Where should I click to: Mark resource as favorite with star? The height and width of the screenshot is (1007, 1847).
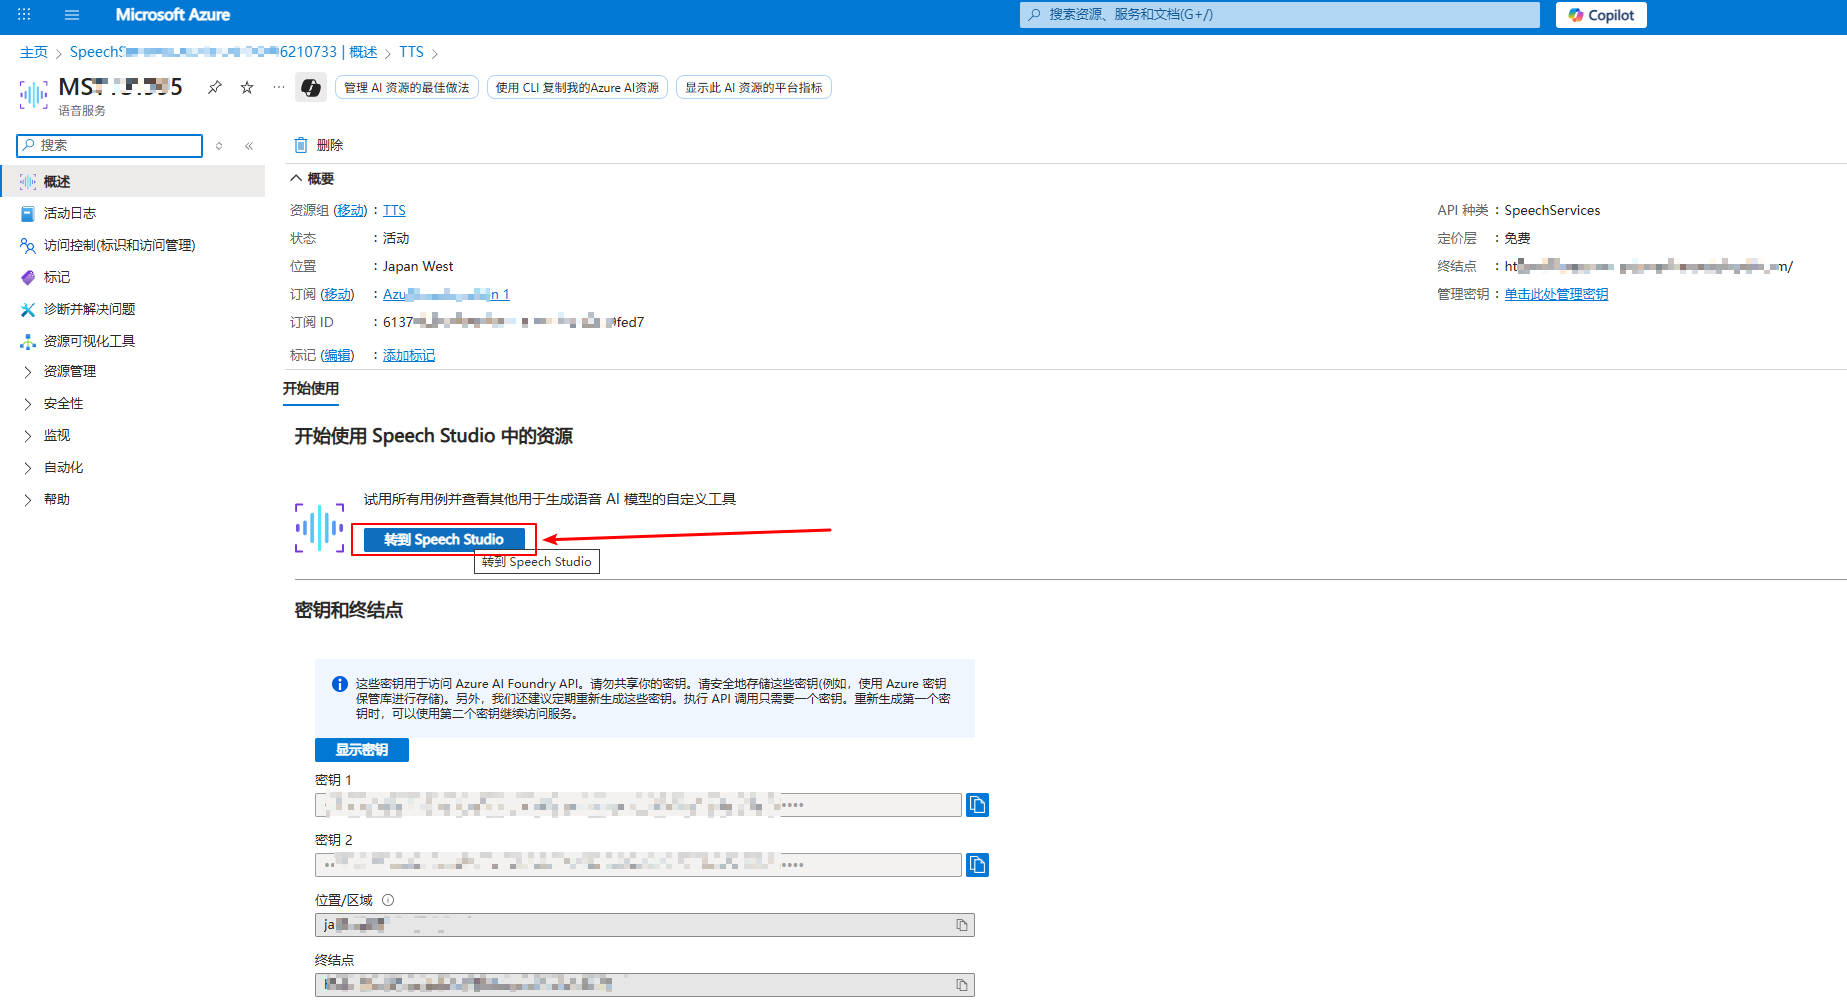click(x=247, y=88)
